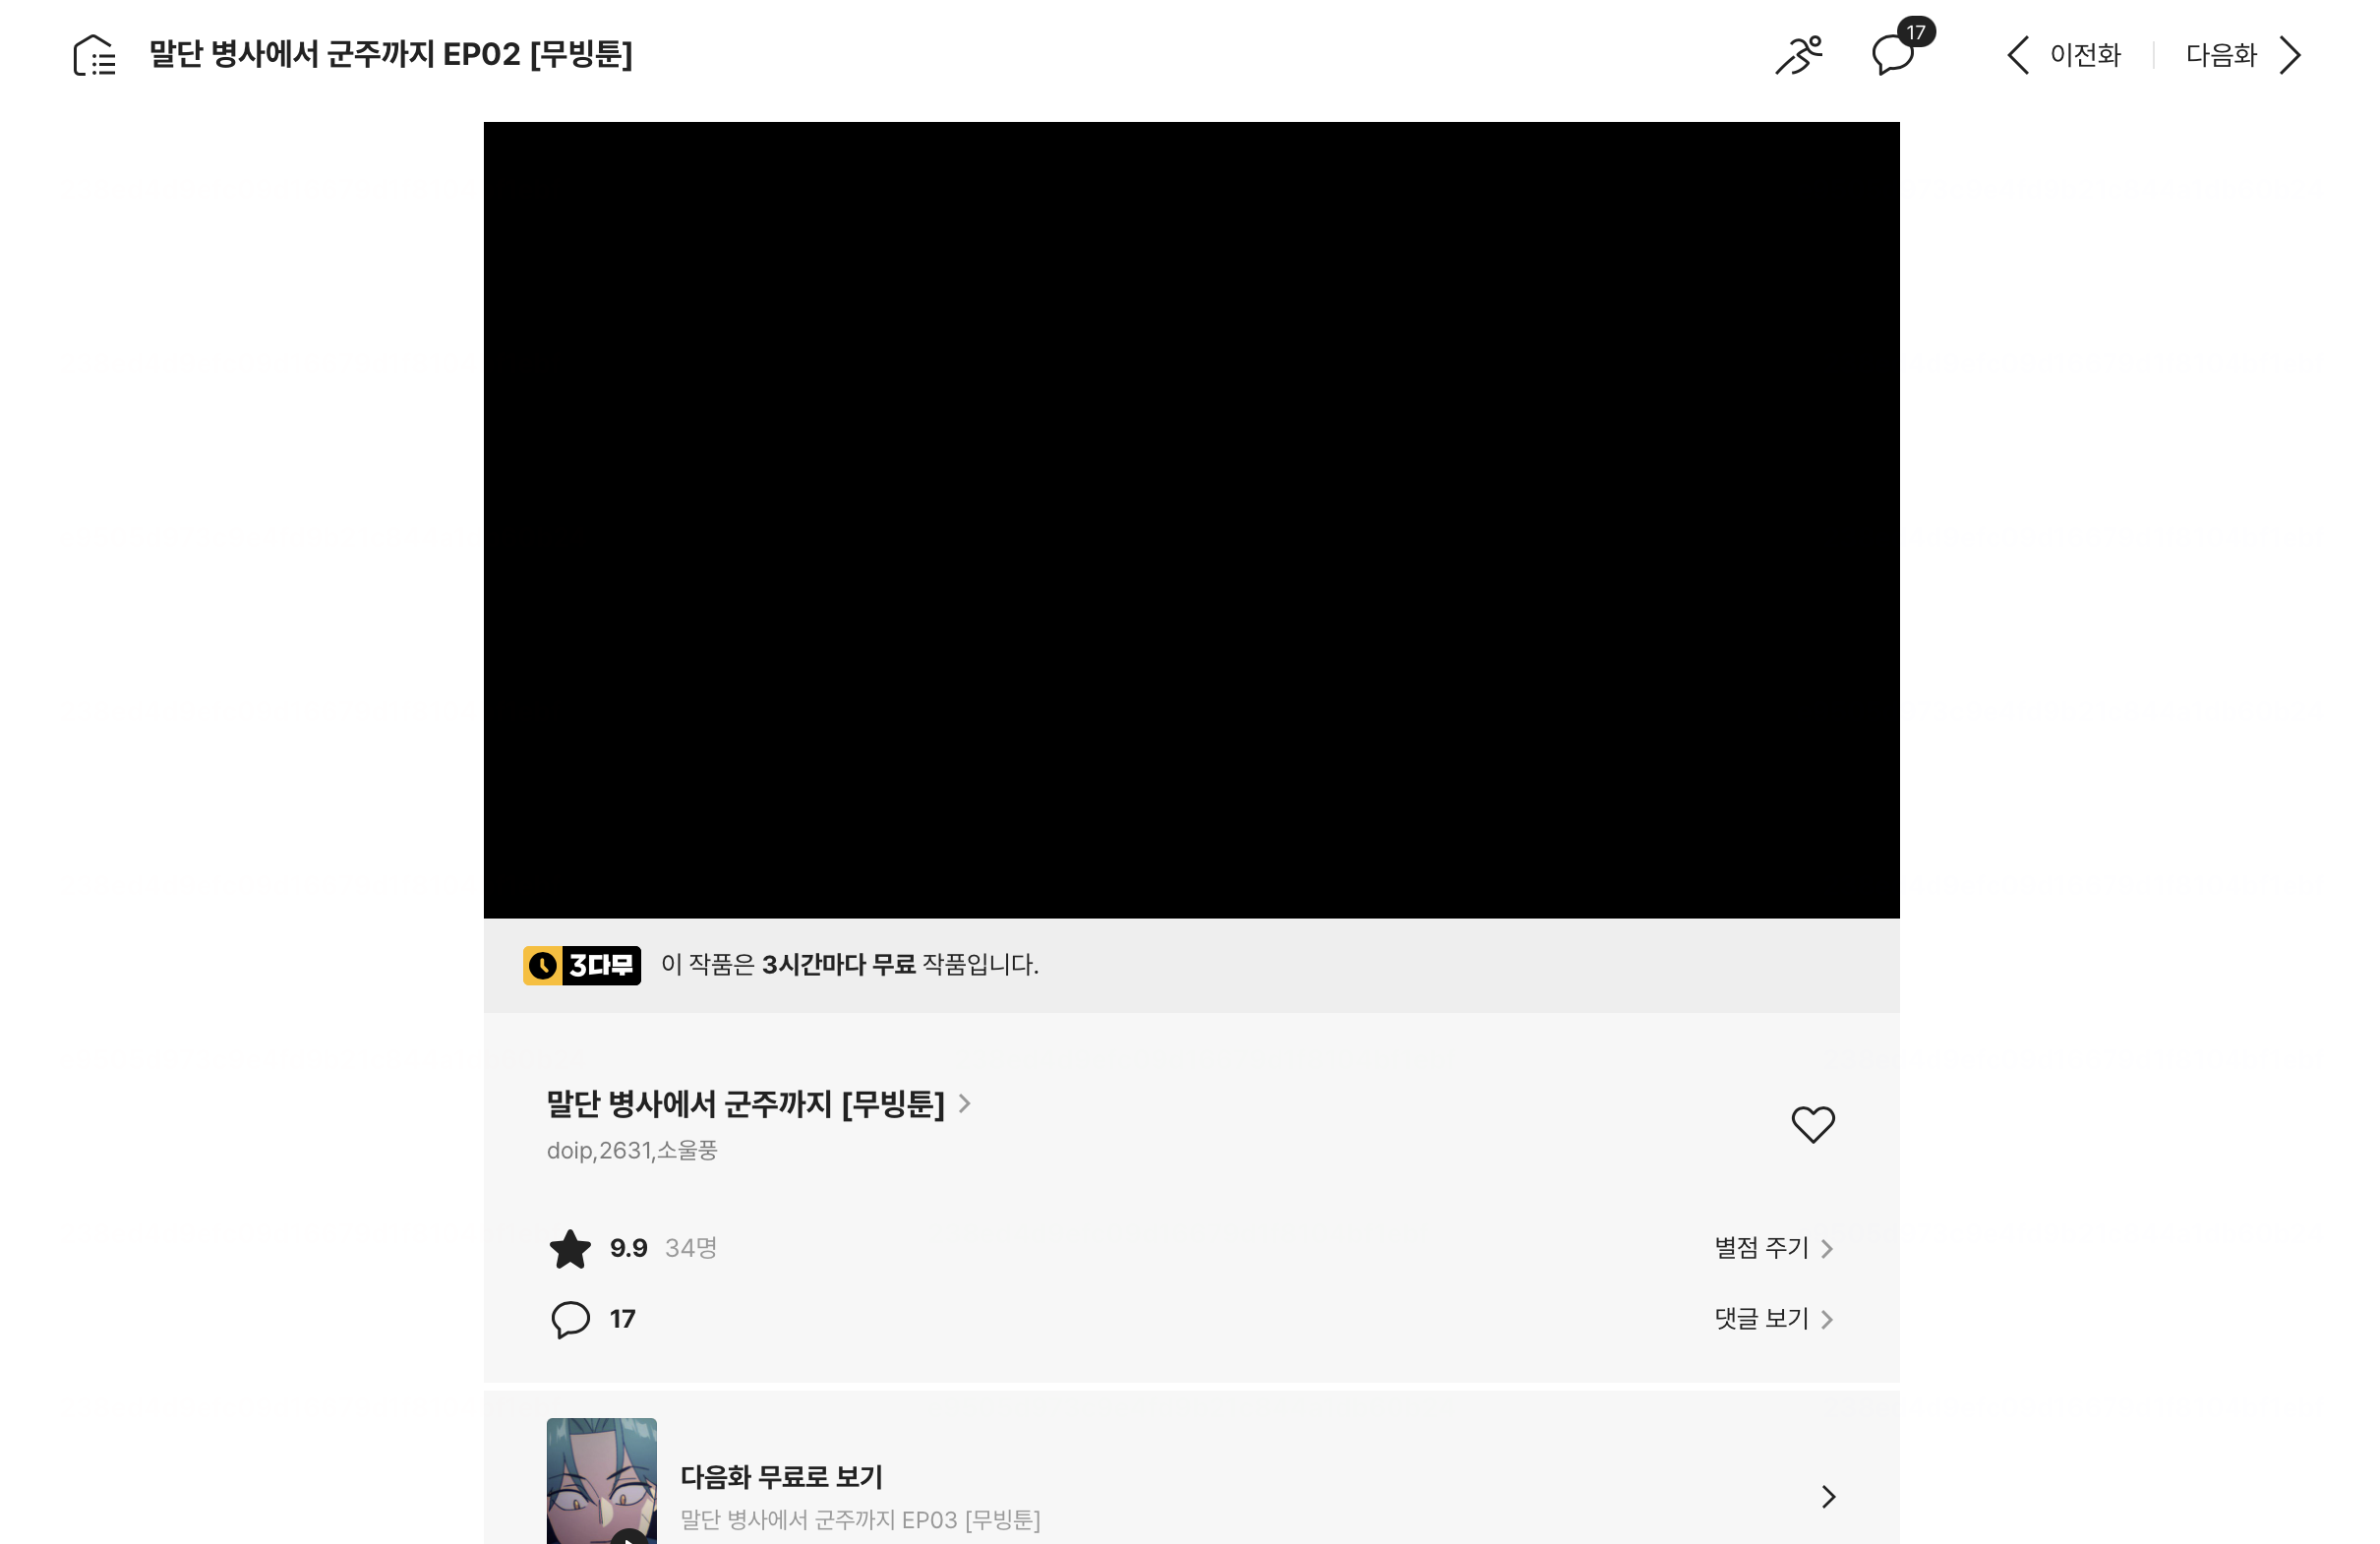This screenshot has width=2380, height=1544.
Task: Click the comment bubble icon beside 17
Action: pos(570,1319)
